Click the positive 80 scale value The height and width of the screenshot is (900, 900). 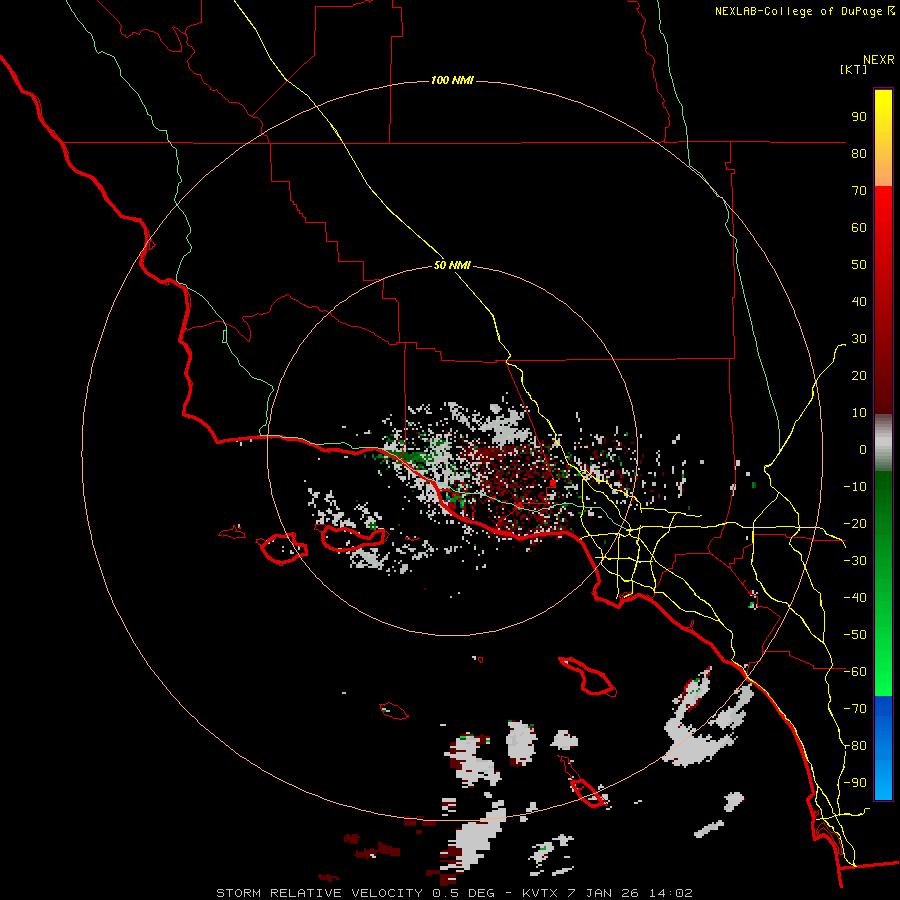pos(859,153)
